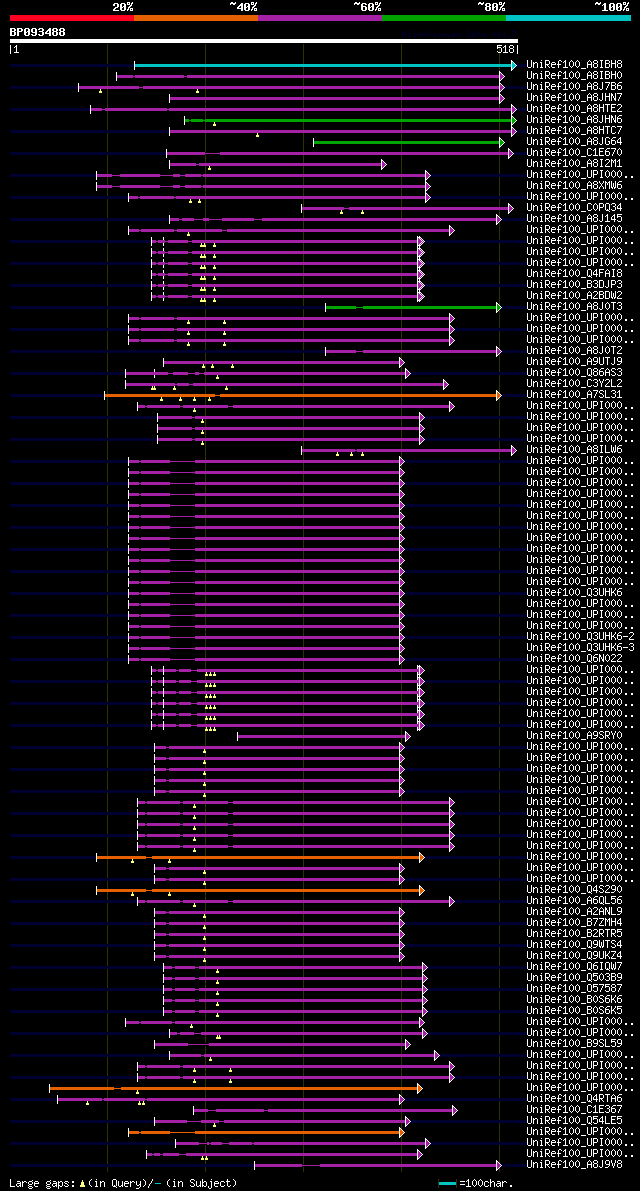
Task: View the UniRef100_Q54LE5 record
Action: coord(574,1121)
